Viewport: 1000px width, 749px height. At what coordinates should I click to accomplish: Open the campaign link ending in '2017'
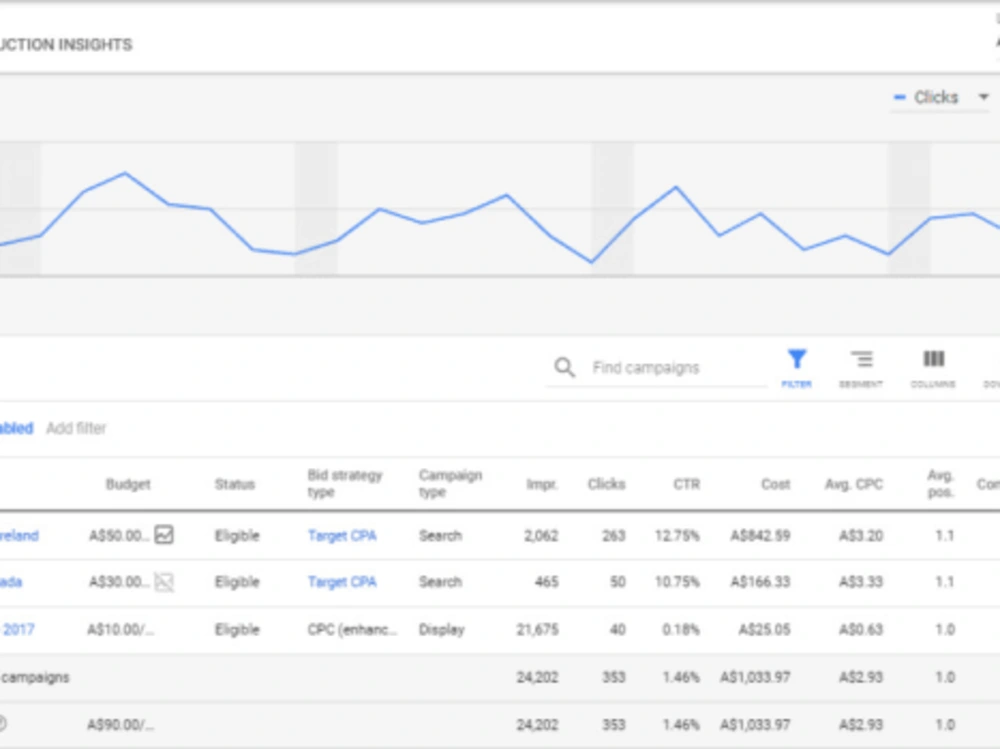pyautogui.click(x=18, y=630)
